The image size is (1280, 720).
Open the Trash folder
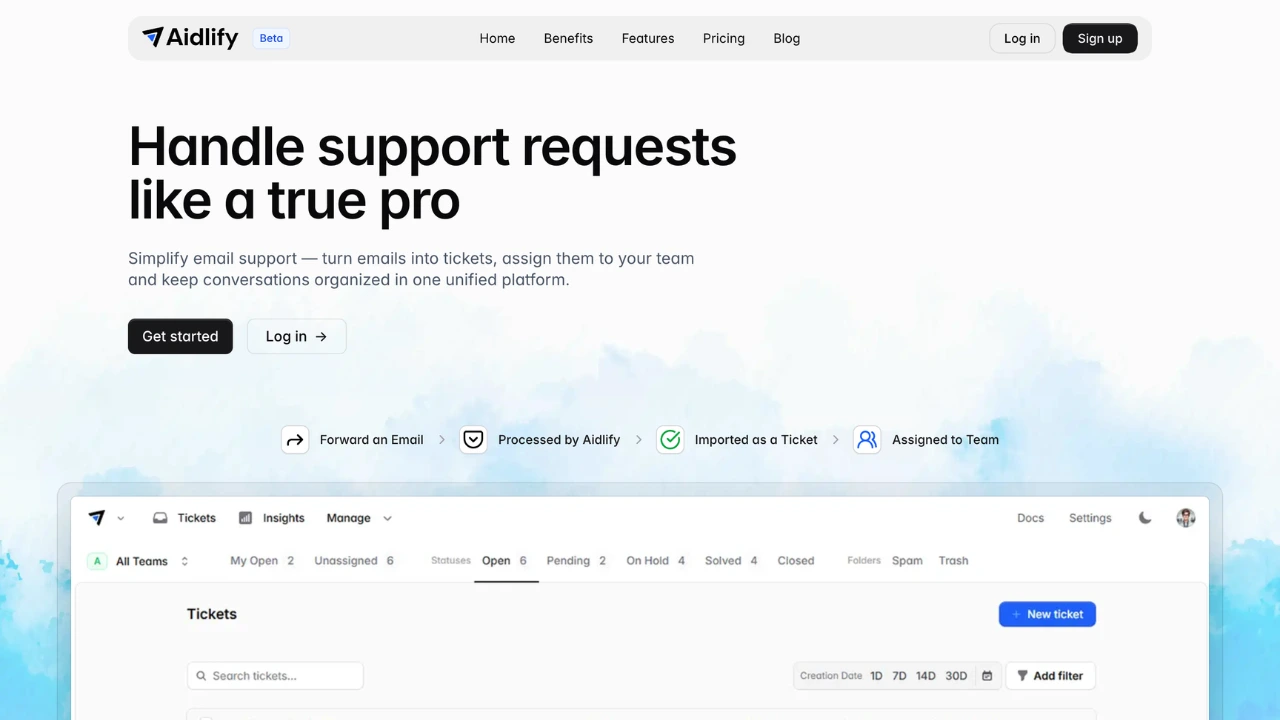tap(953, 561)
